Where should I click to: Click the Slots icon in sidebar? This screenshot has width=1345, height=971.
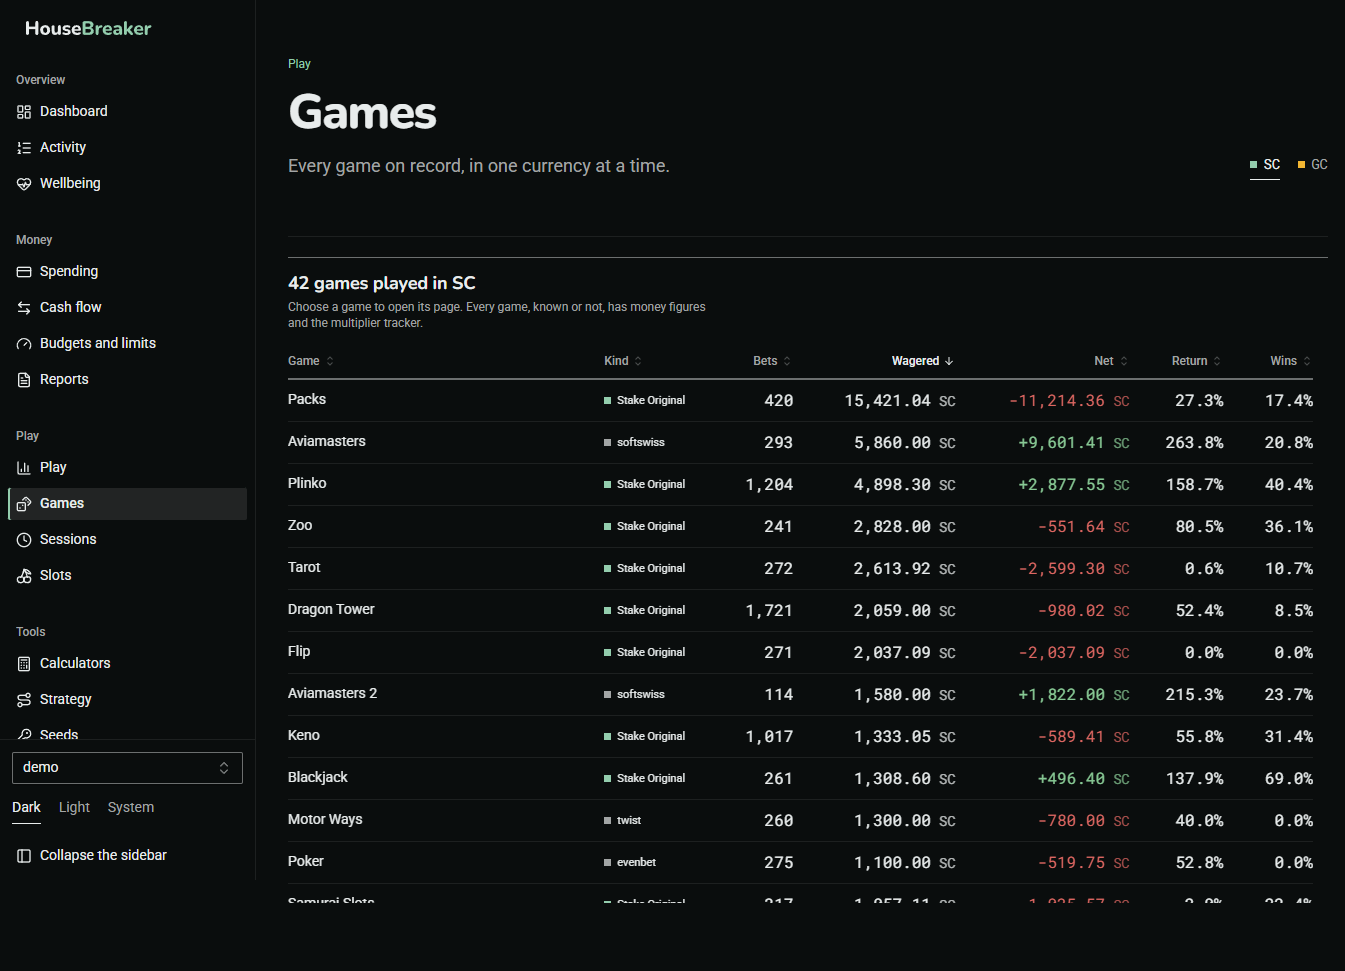24,576
